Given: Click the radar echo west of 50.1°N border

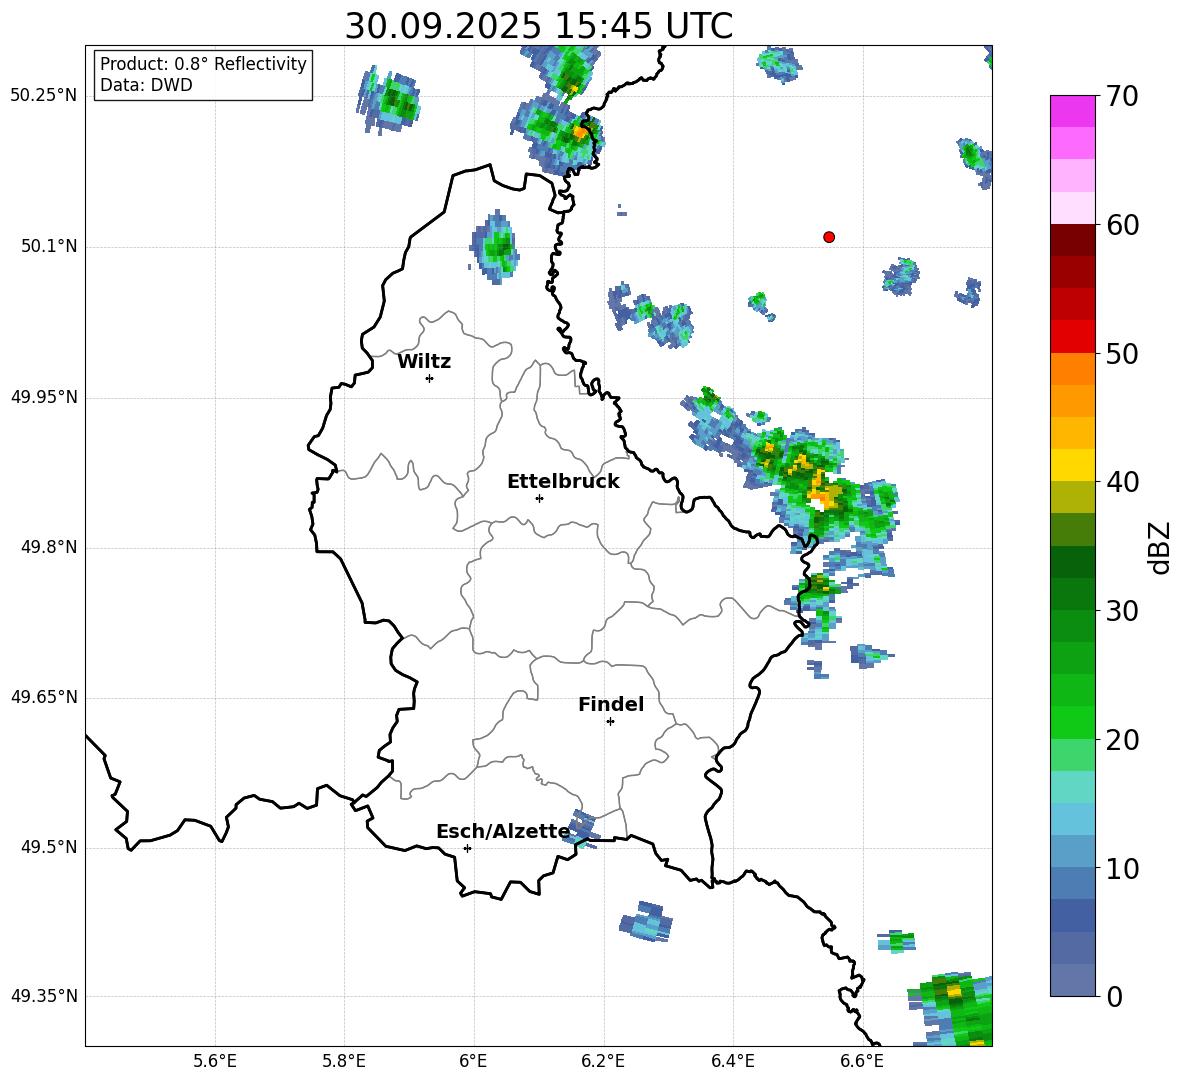Looking at the screenshot, I should [495, 247].
